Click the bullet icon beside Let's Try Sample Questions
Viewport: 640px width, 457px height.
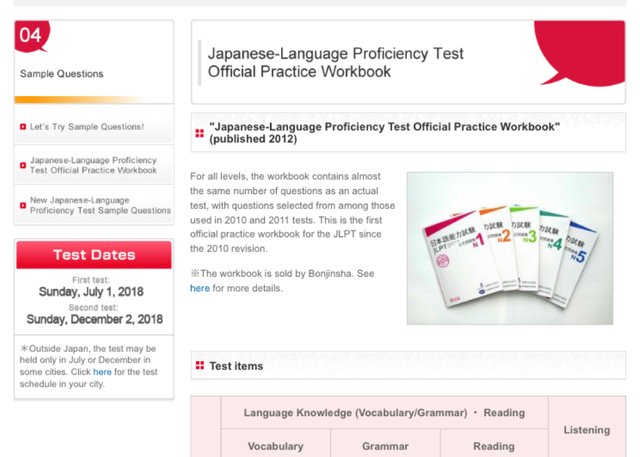23,127
